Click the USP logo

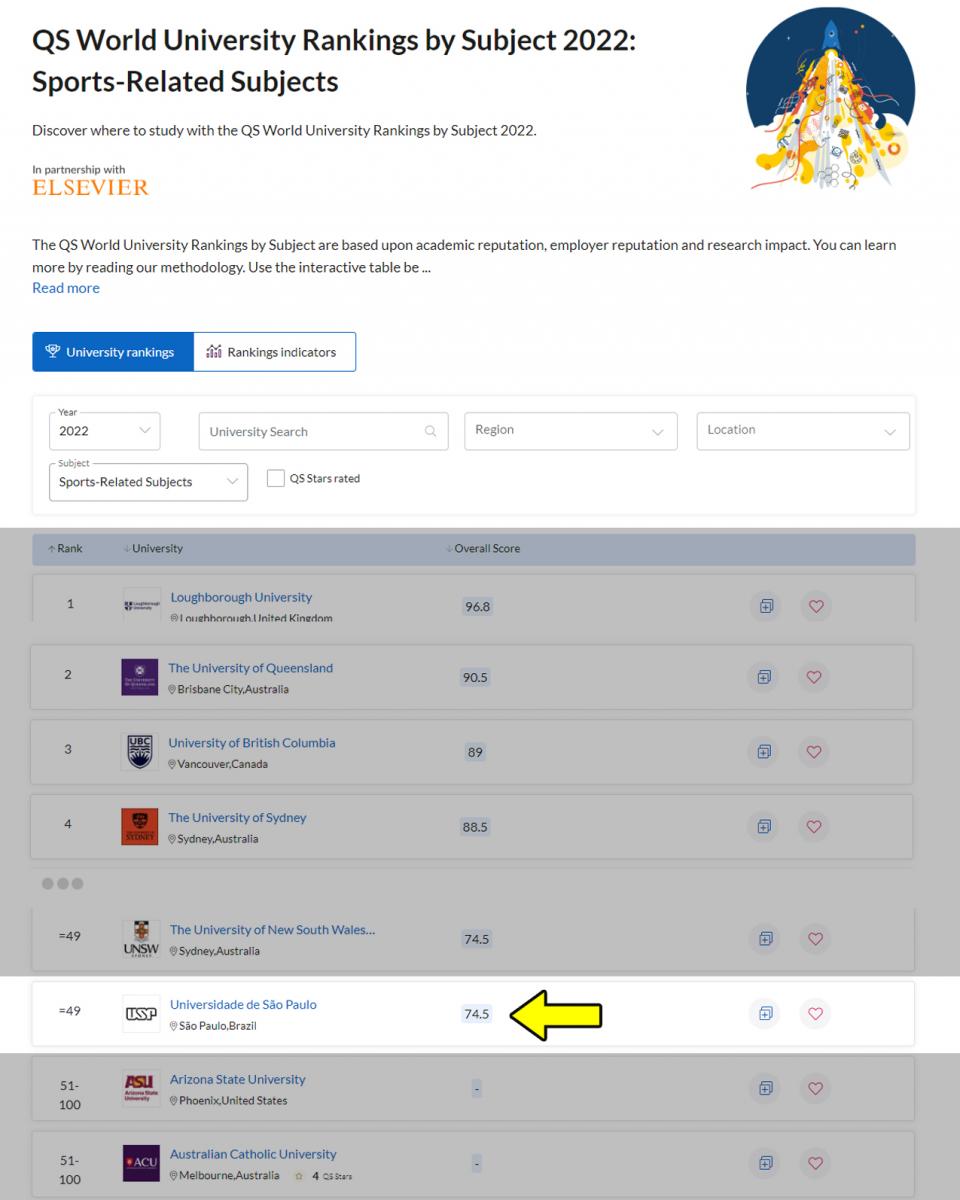click(x=141, y=1014)
